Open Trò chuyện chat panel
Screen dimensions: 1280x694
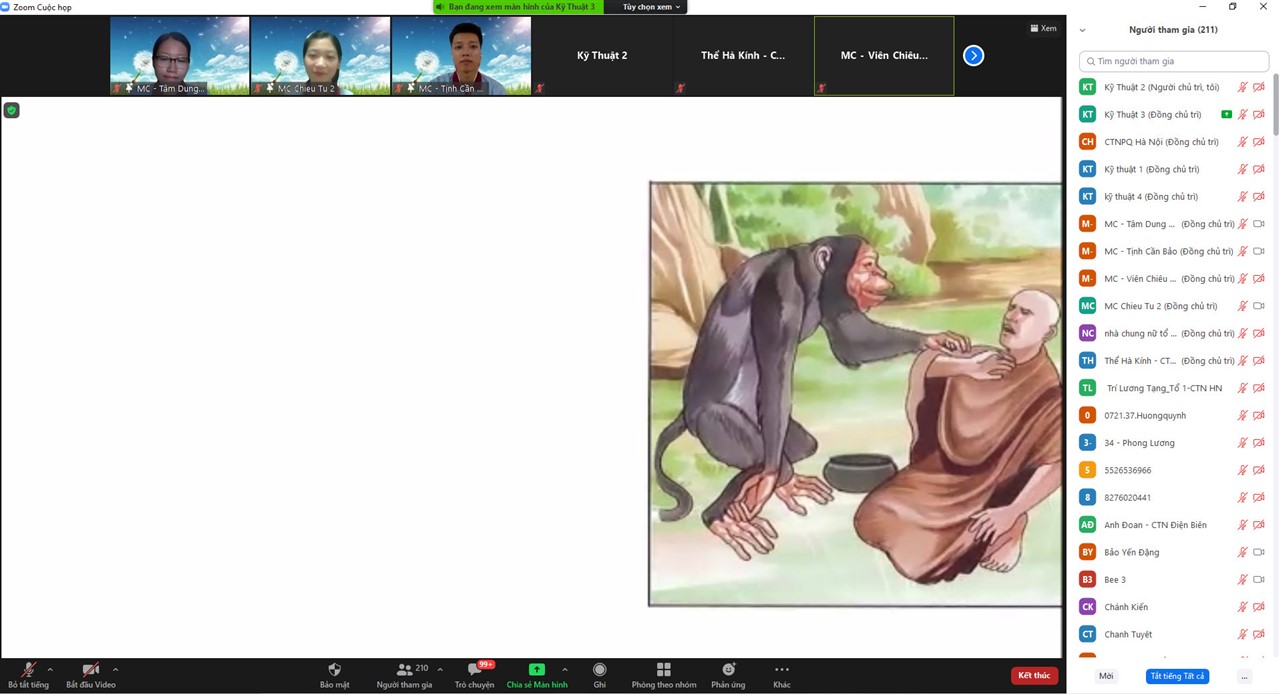474,675
